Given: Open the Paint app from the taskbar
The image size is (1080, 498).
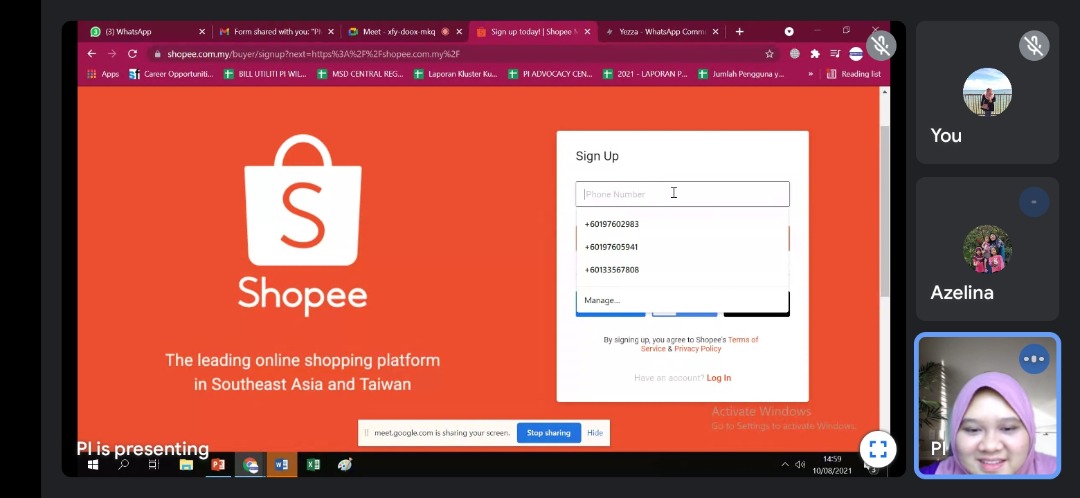Looking at the screenshot, I should (x=345, y=465).
